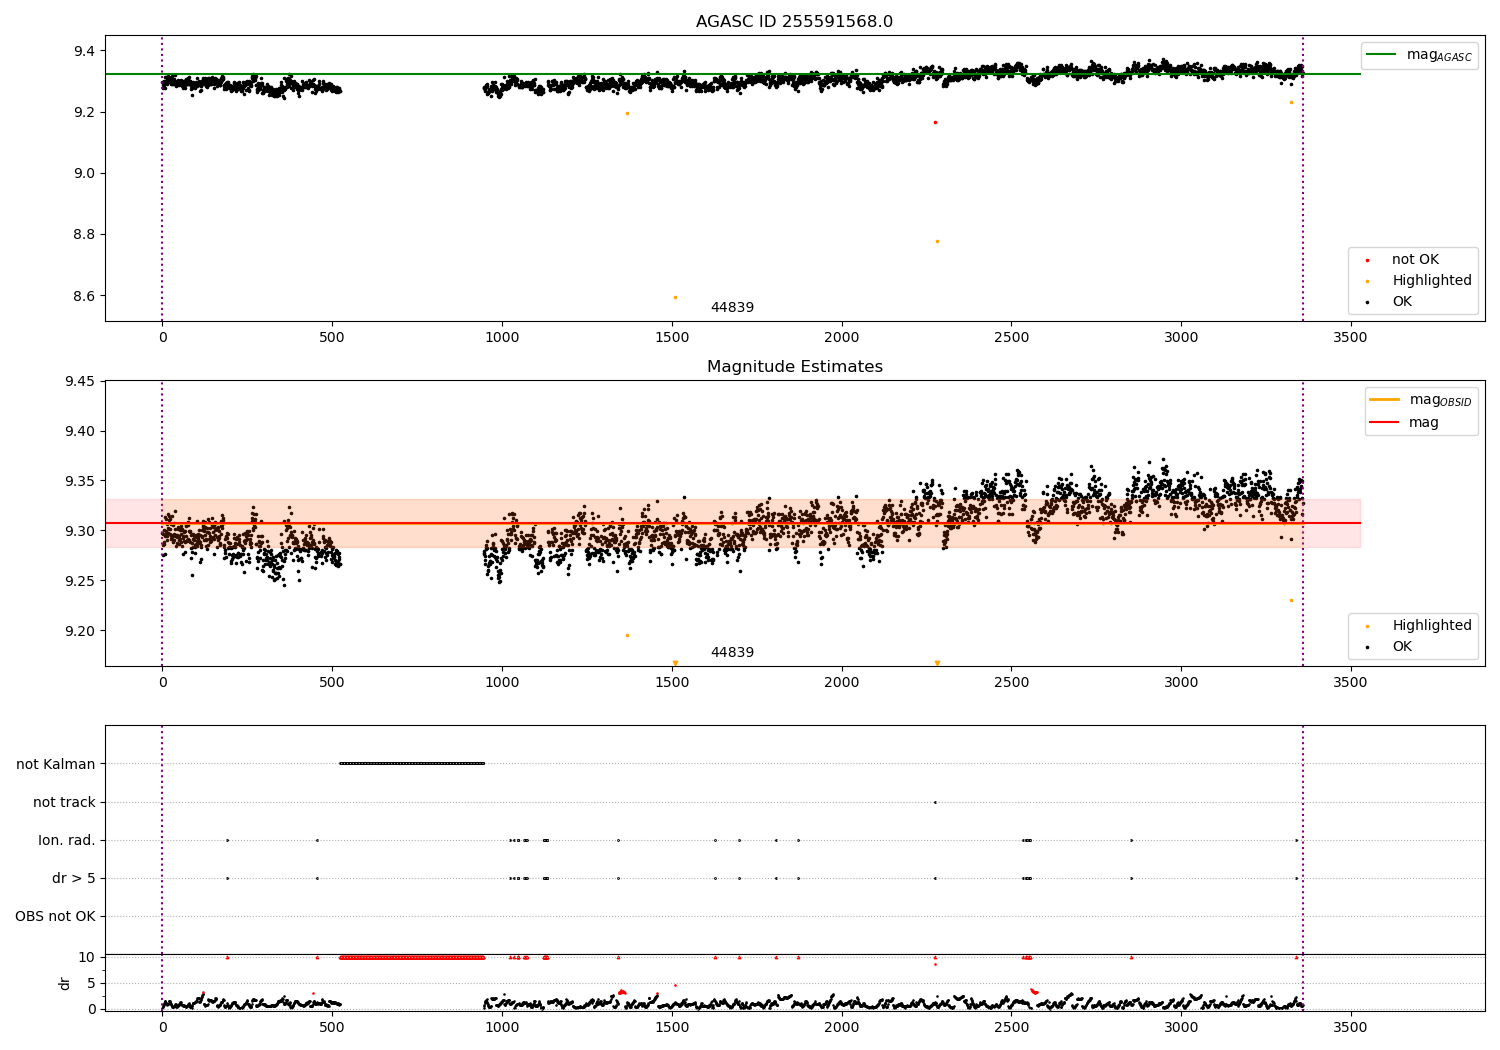Click the orange highlighted point near 8.6 magnitude

click(x=675, y=297)
